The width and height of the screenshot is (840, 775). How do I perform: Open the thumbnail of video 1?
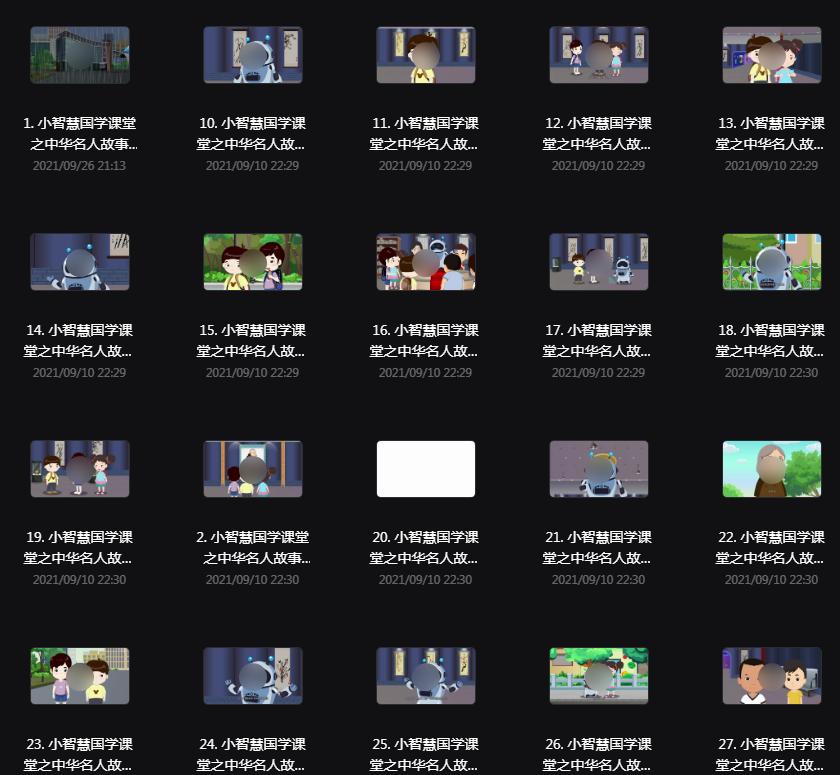(80, 55)
